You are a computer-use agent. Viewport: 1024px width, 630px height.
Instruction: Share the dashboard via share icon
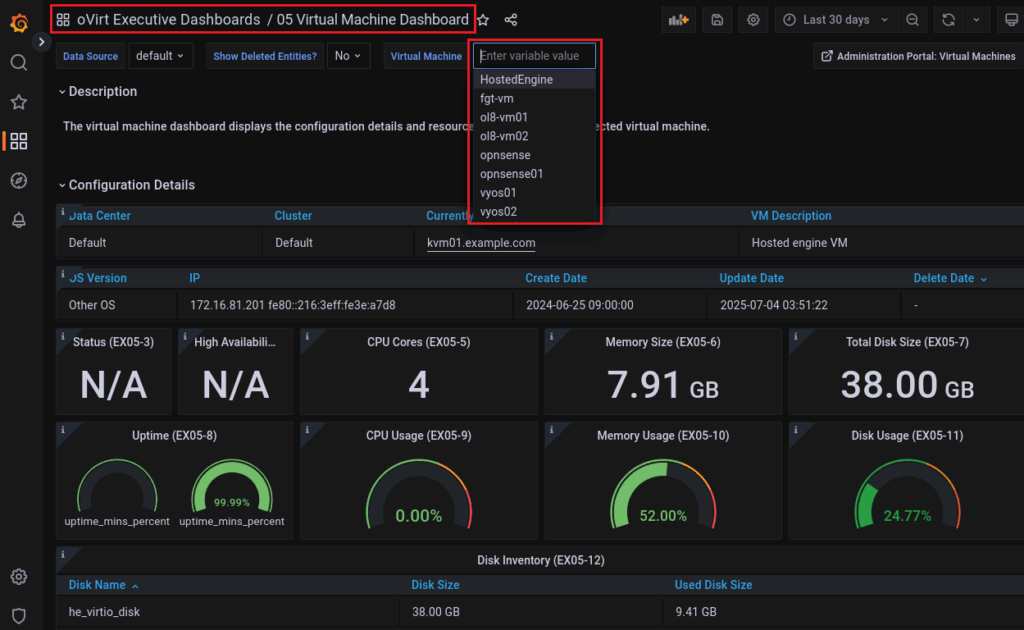point(511,20)
